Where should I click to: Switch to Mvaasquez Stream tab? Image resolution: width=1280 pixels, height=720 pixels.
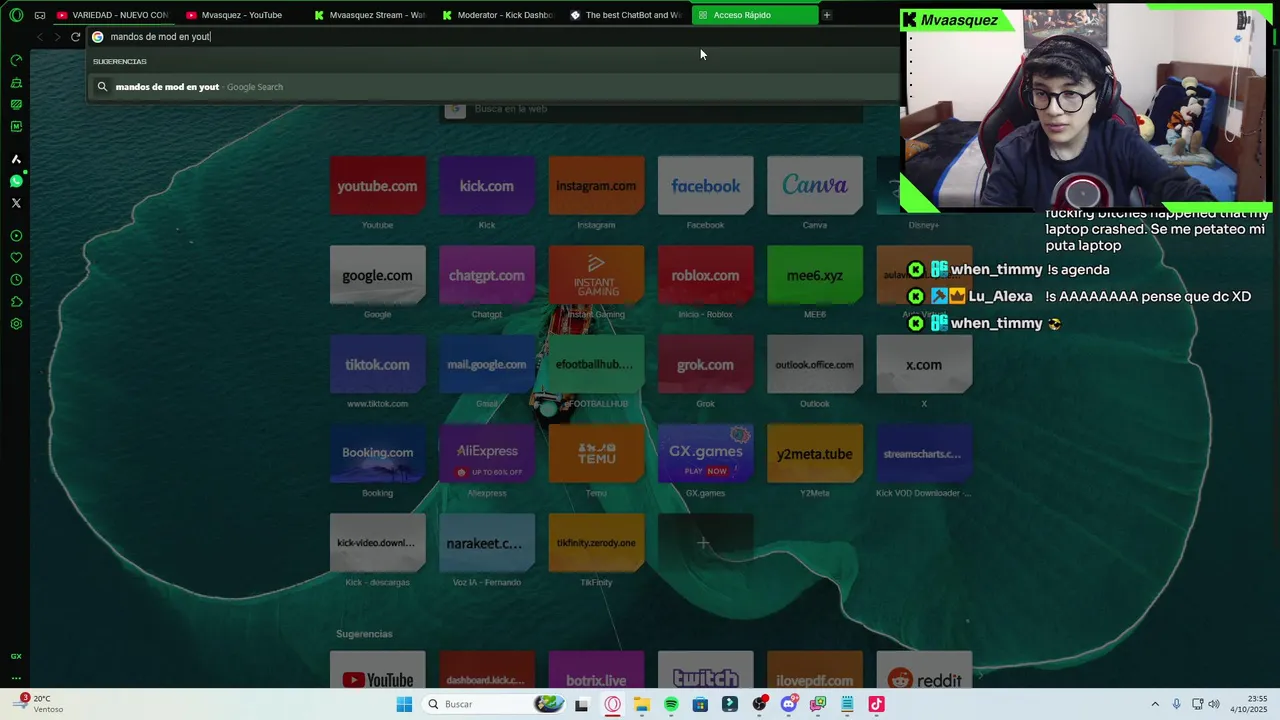click(369, 15)
